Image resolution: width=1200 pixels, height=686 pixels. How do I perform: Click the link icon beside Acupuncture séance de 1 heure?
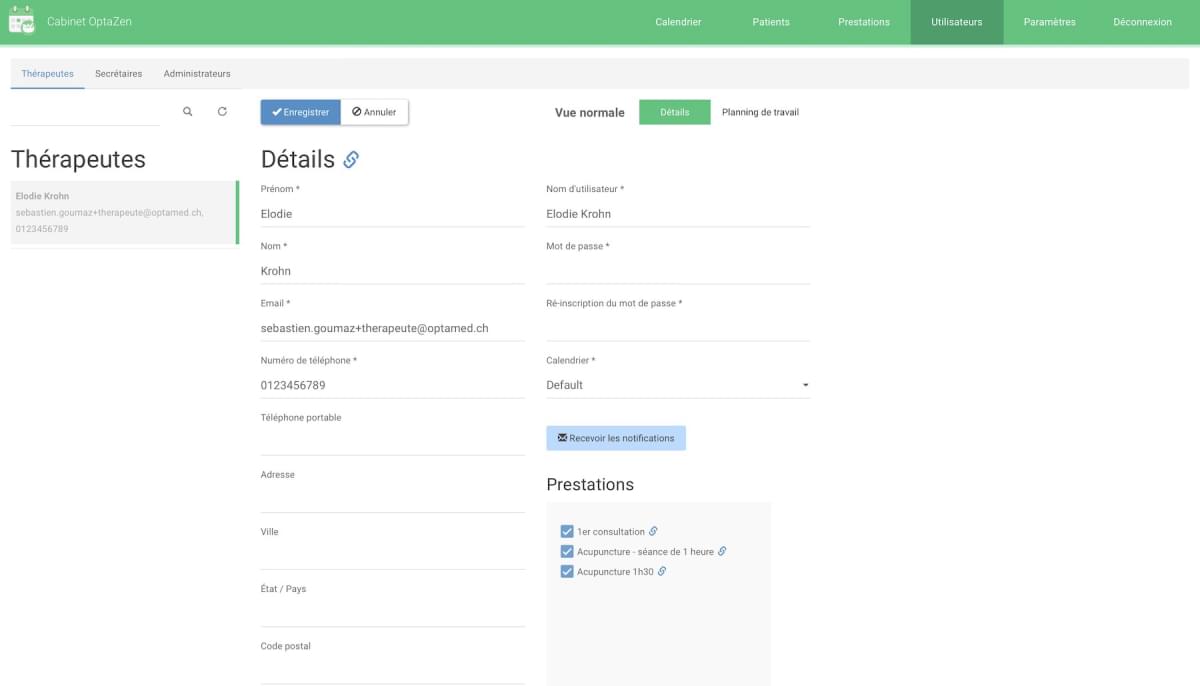(724, 551)
